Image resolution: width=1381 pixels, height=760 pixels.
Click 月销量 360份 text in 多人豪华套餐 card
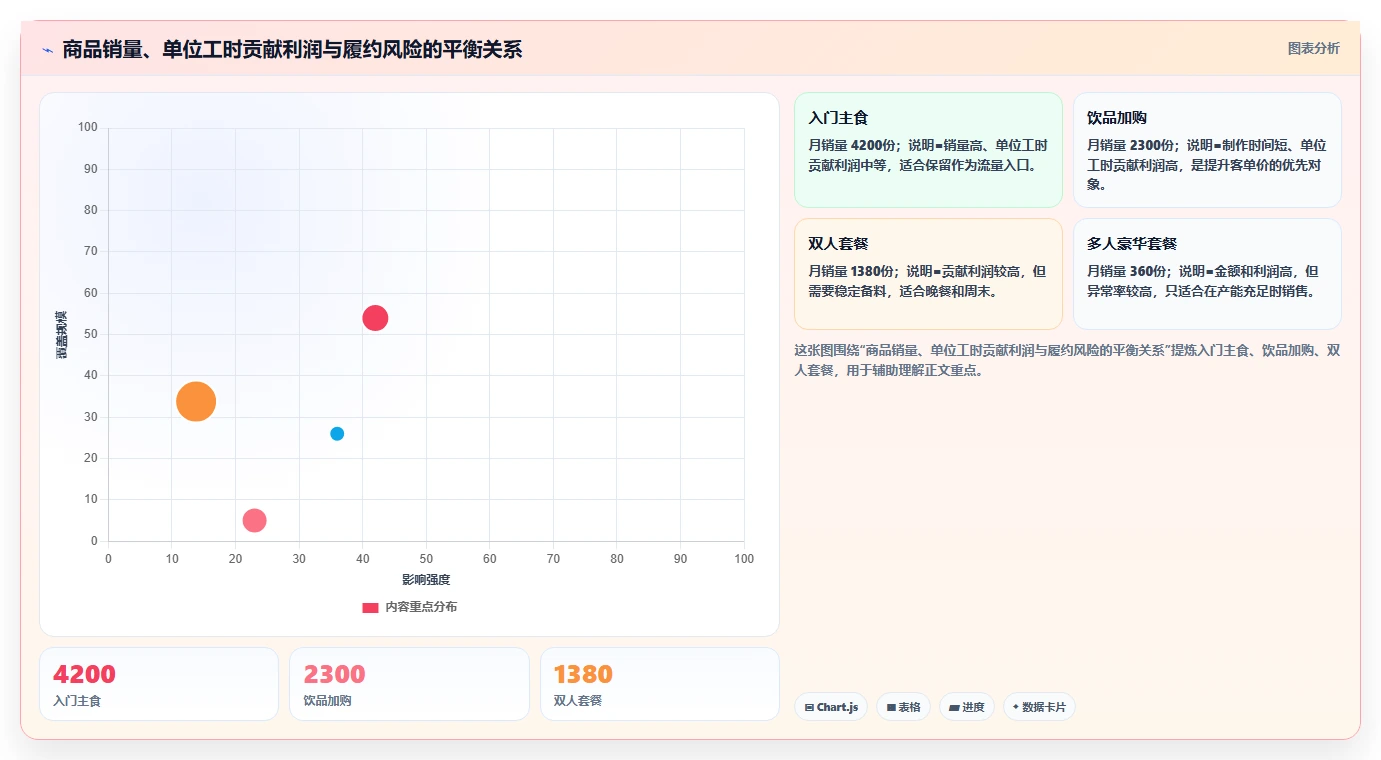pyautogui.click(x=1128, y=271)
